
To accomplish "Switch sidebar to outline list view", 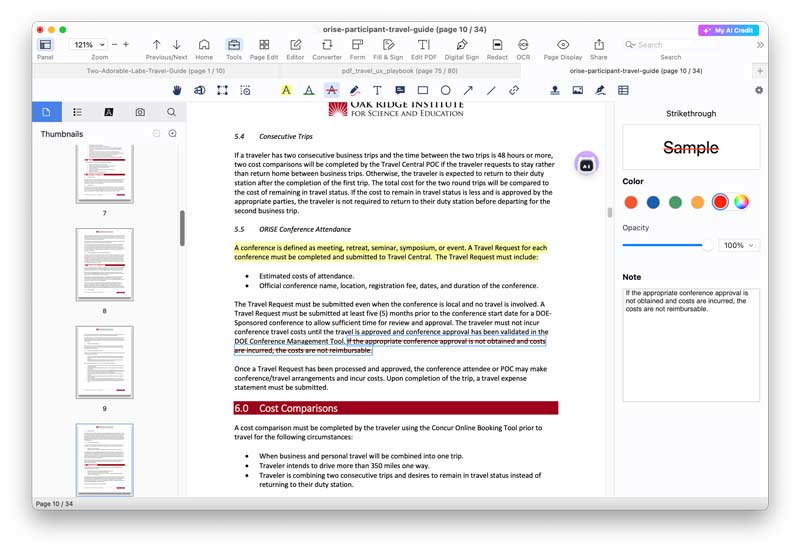I will pos(77,113).
